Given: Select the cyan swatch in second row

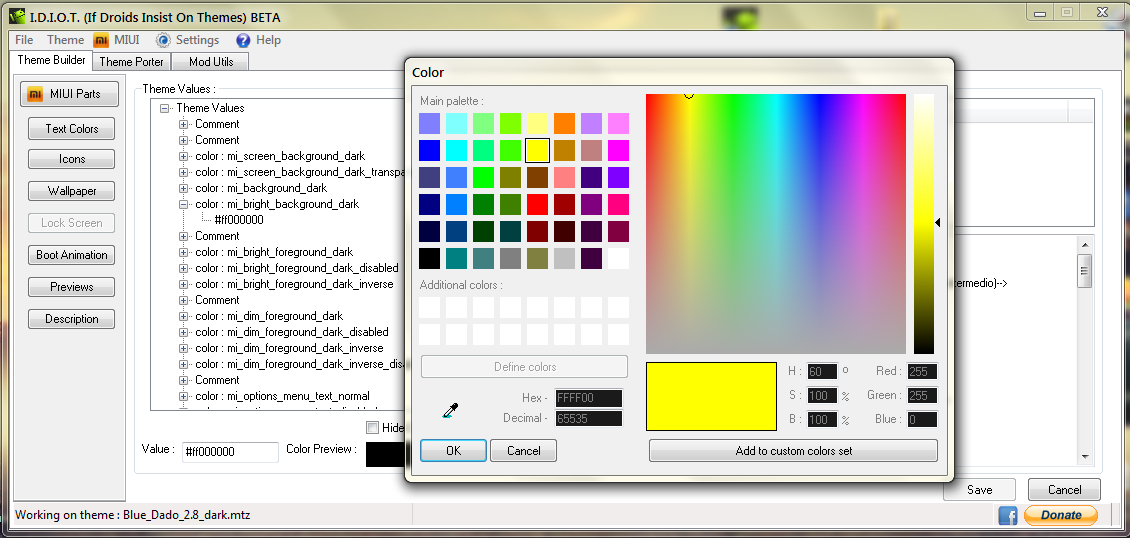Looking at the screenshot, I should (x=456, y=151).
